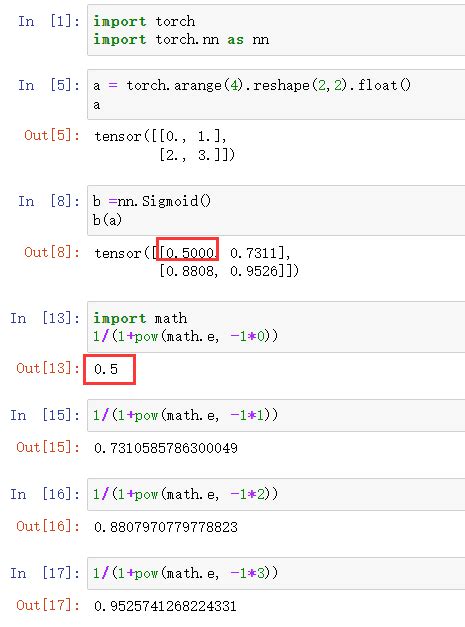Click the In [17]: prompt label
This screenshot has height=627, width=465.
click(x=45, y=573)
